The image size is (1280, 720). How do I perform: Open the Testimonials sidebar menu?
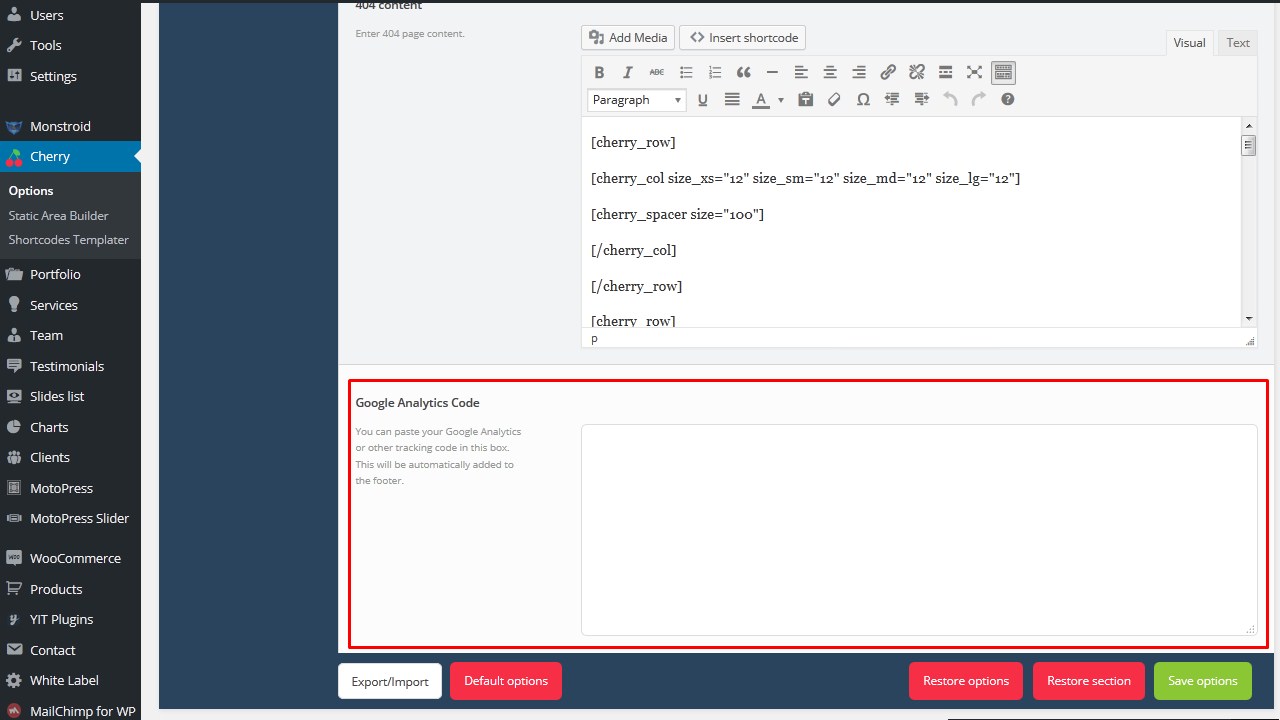70,366
